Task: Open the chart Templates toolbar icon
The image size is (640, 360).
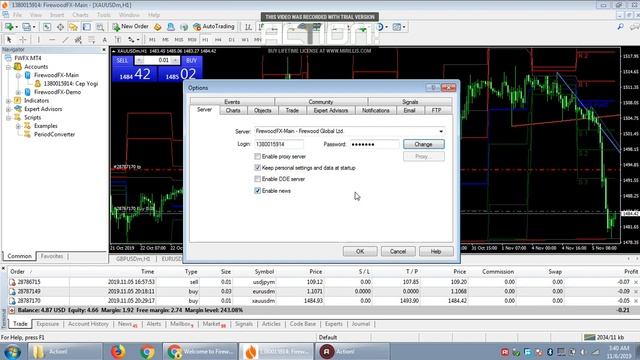Action: 398,27
